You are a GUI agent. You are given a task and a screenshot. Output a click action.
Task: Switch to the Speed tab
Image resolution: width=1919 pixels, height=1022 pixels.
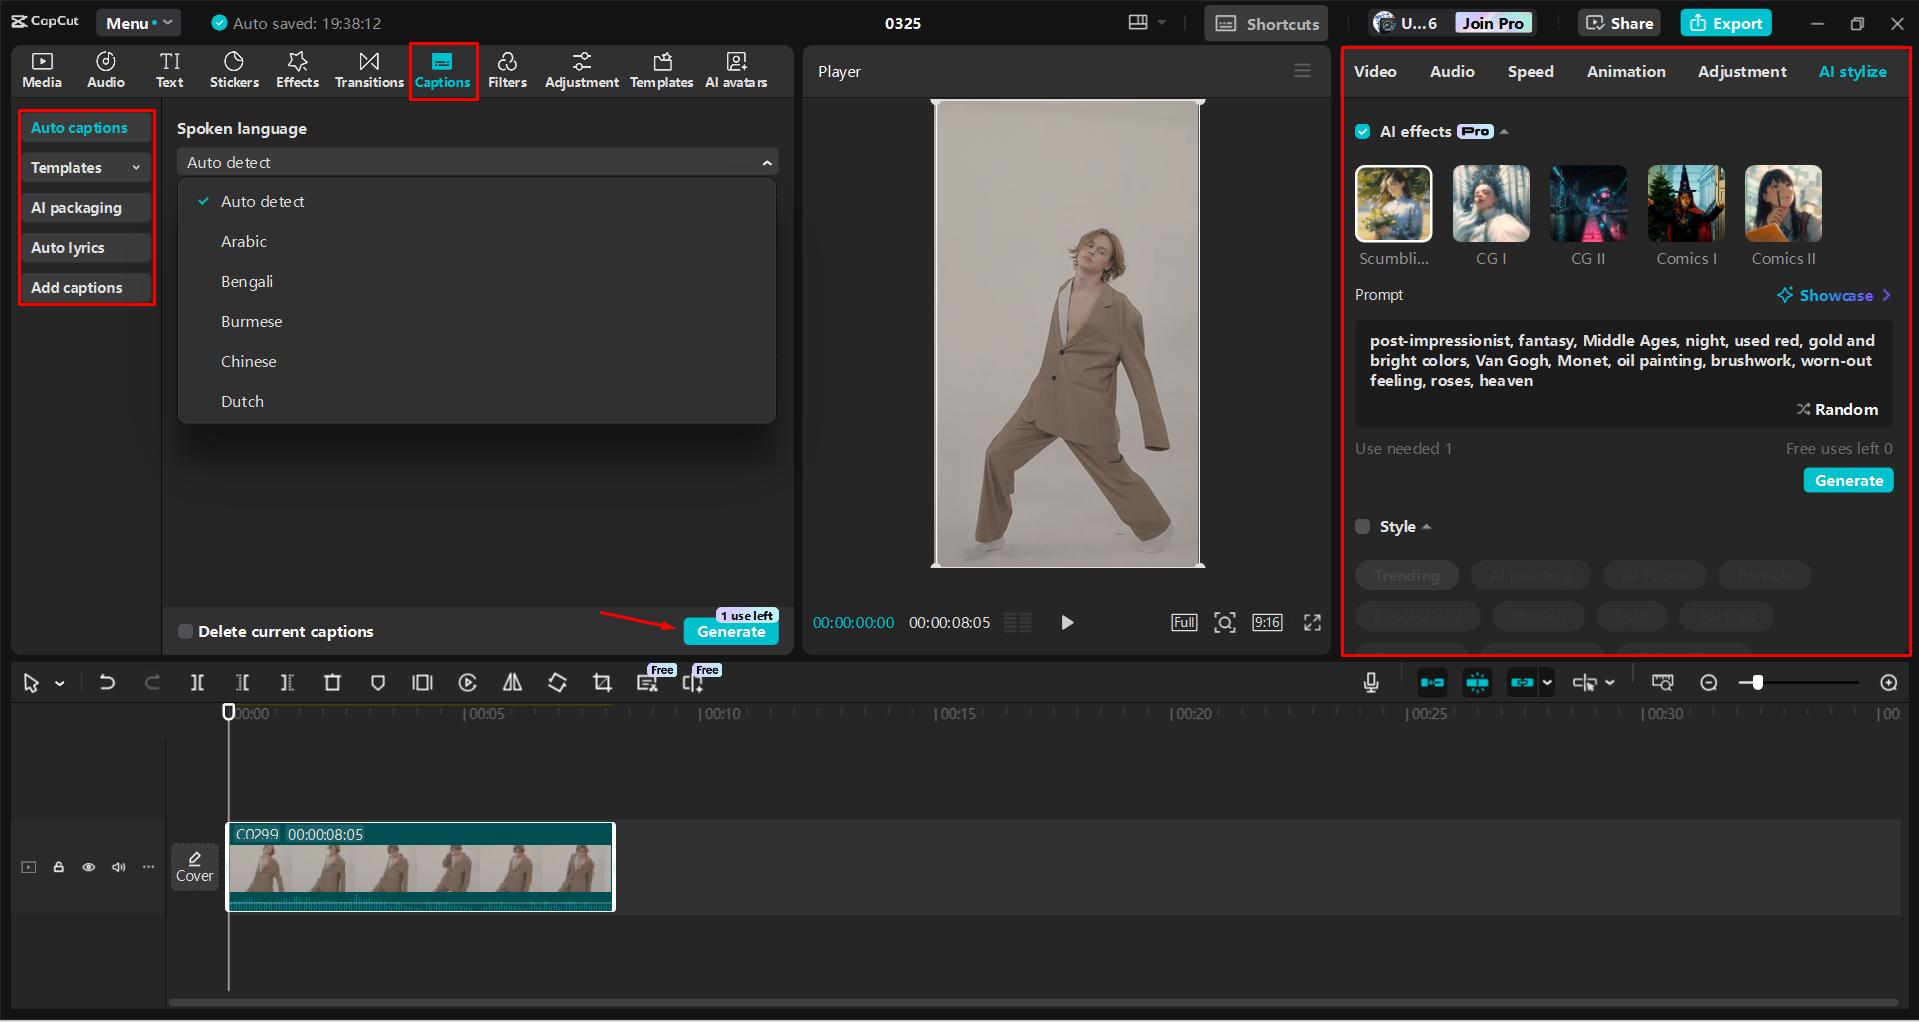point(1529,71)
